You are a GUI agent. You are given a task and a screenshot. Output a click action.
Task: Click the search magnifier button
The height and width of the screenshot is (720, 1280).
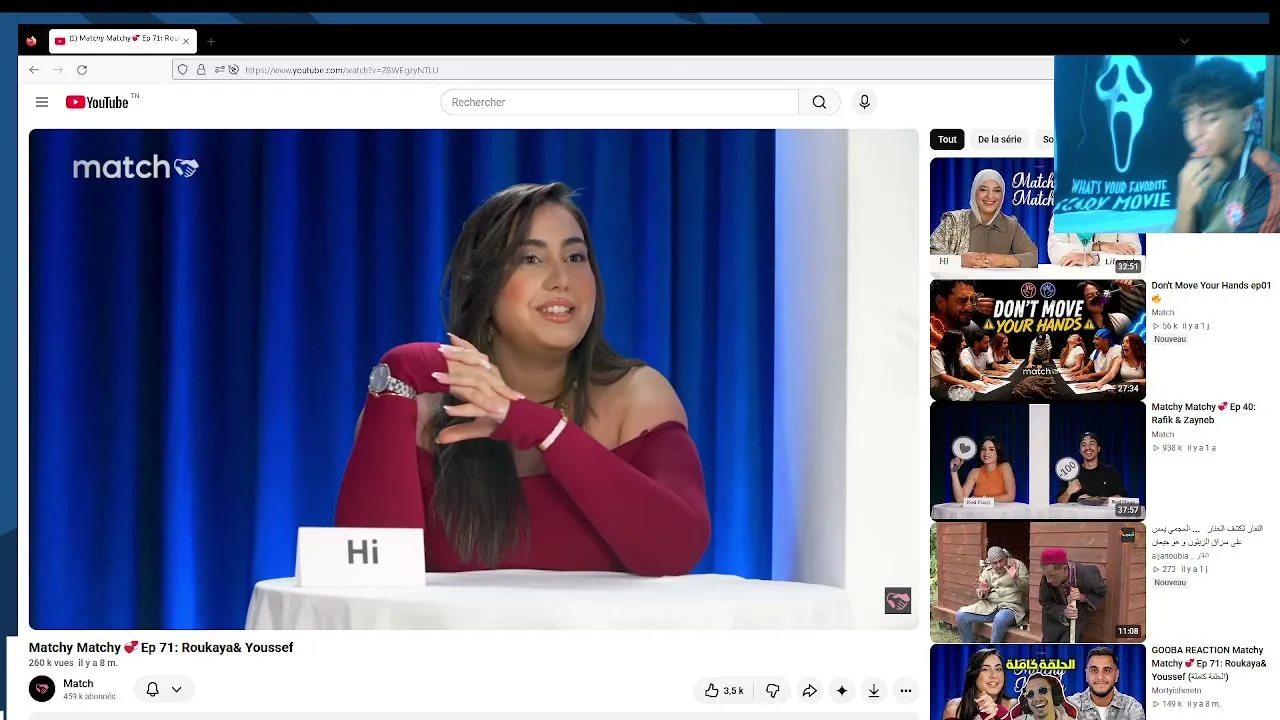coord(819,102)
